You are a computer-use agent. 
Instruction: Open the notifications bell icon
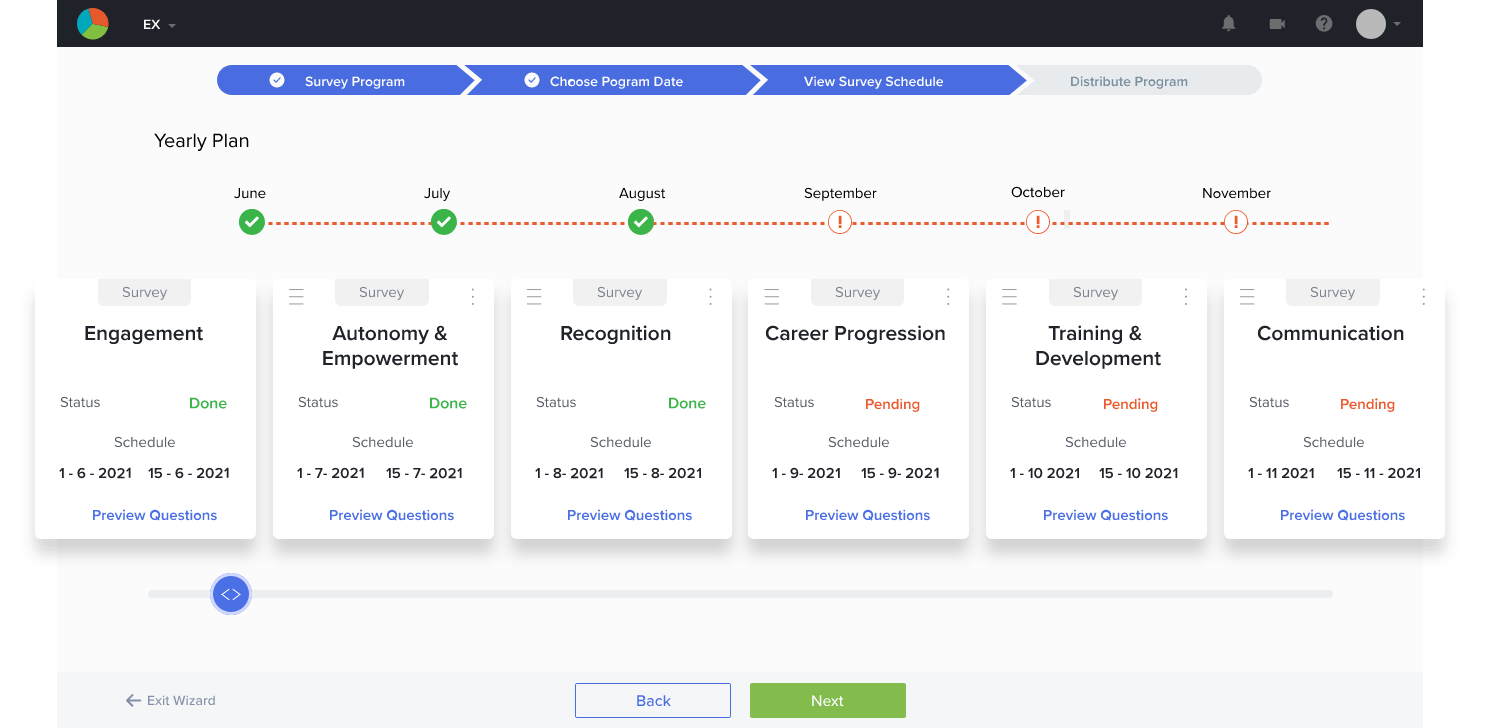(1229, 24)
